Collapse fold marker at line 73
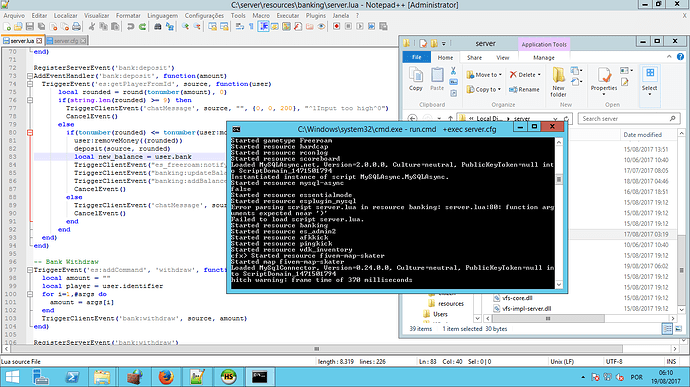690x387 pixels. 30,76
